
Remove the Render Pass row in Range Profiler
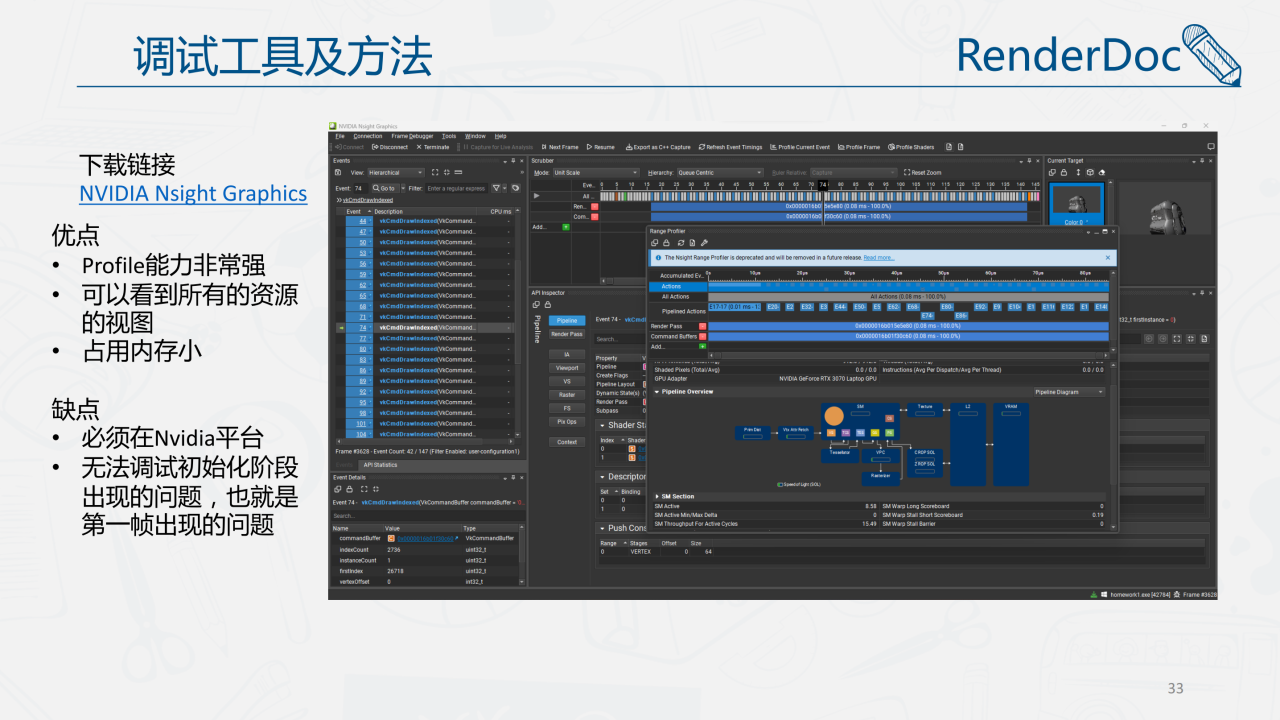703,326
